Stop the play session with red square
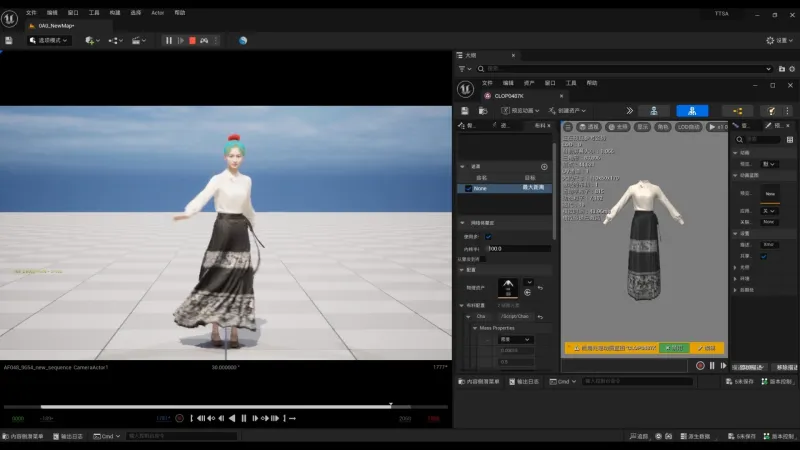800x450 pixels. [x=192, y=40]
